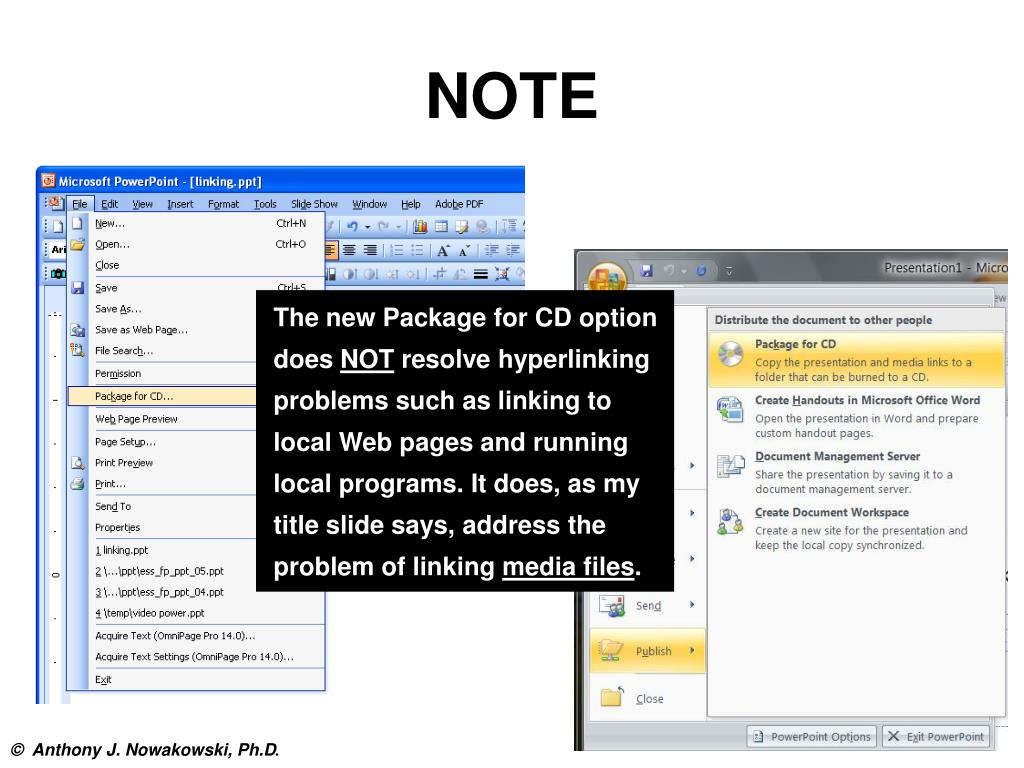Choose Package for CD in File menu

pos(162,396)
